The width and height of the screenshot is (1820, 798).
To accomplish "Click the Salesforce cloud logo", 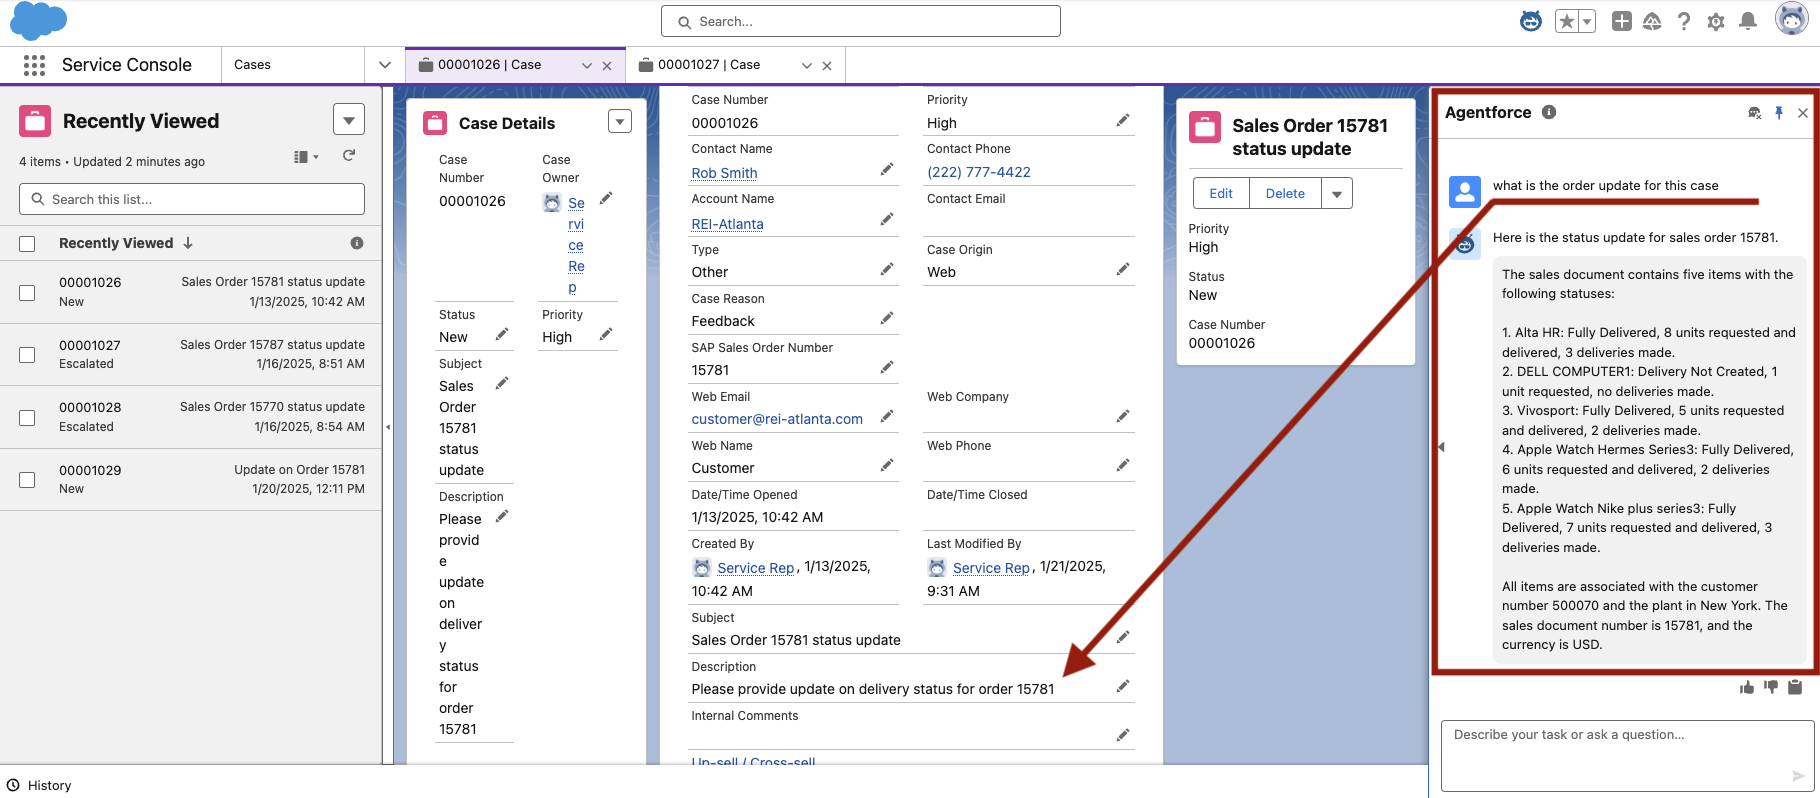I will coord(38,20).
